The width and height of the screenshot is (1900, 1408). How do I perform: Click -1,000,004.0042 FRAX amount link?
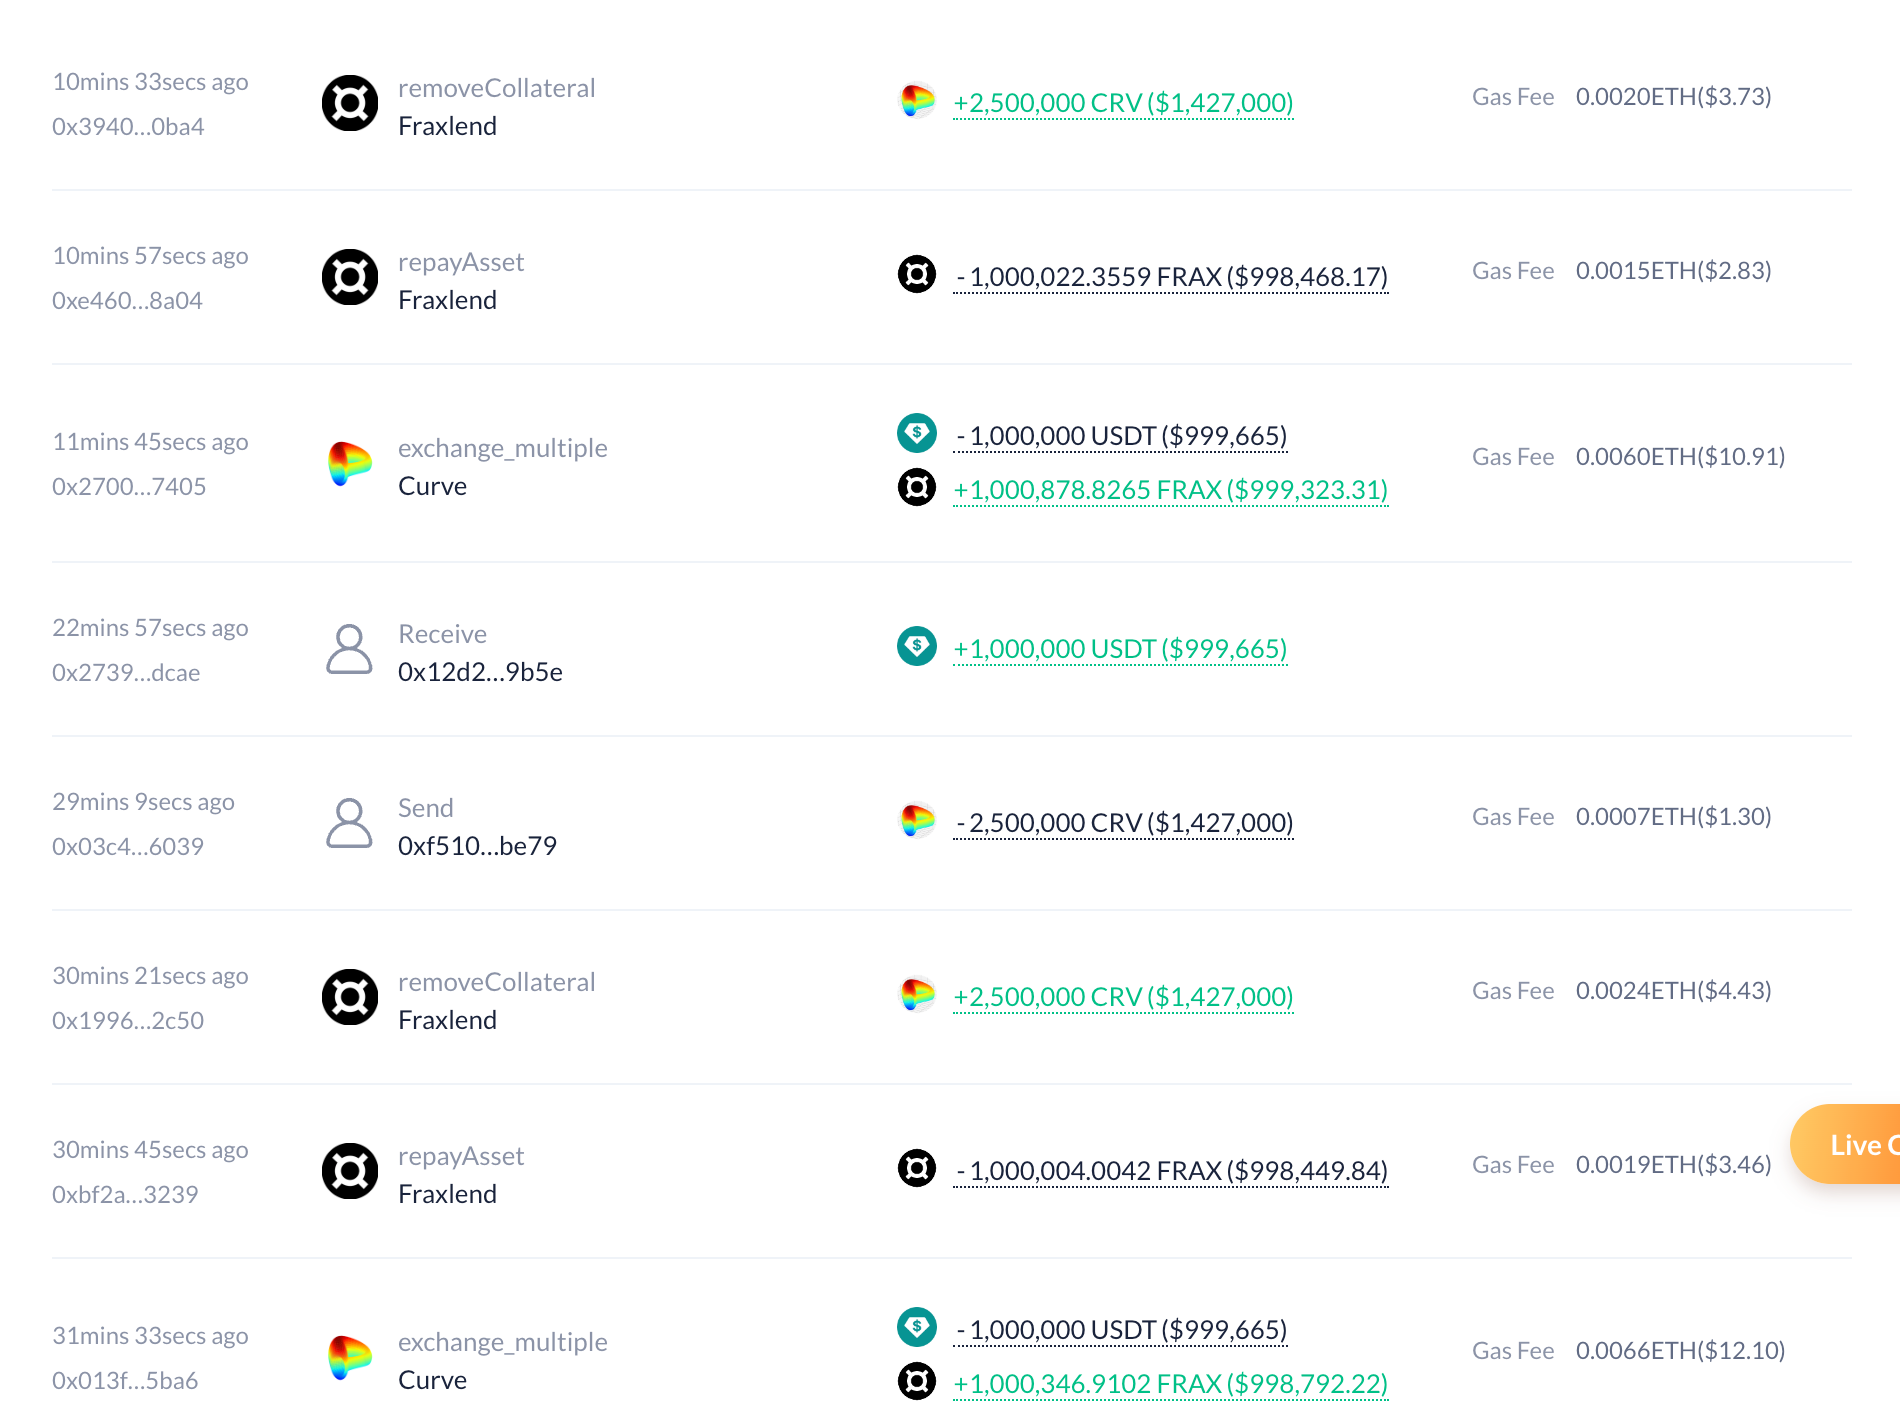tap(1171, 1171)
